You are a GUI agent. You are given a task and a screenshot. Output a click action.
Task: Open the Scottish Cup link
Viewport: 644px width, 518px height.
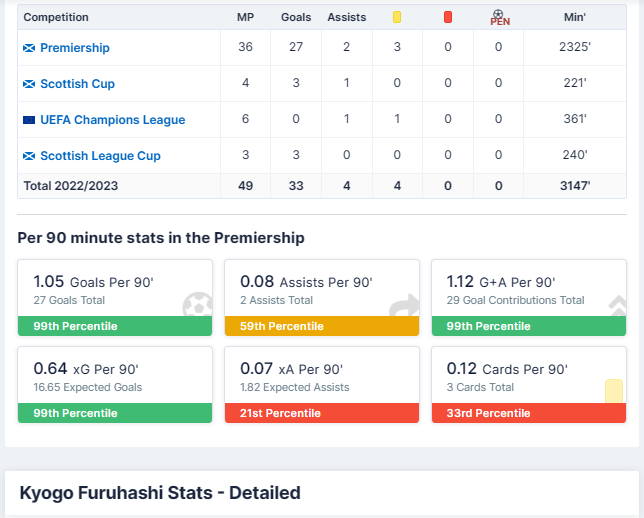pos(77,84)
